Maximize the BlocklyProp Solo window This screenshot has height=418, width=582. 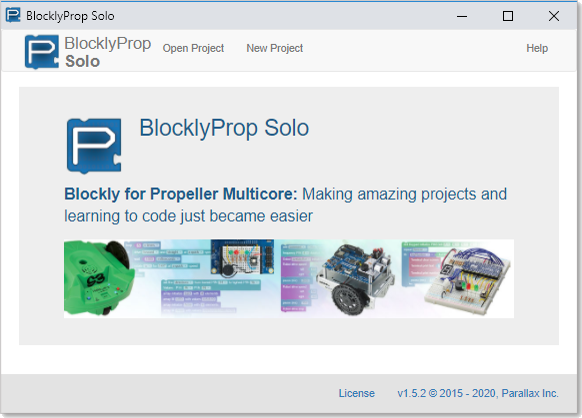(508, 16)
